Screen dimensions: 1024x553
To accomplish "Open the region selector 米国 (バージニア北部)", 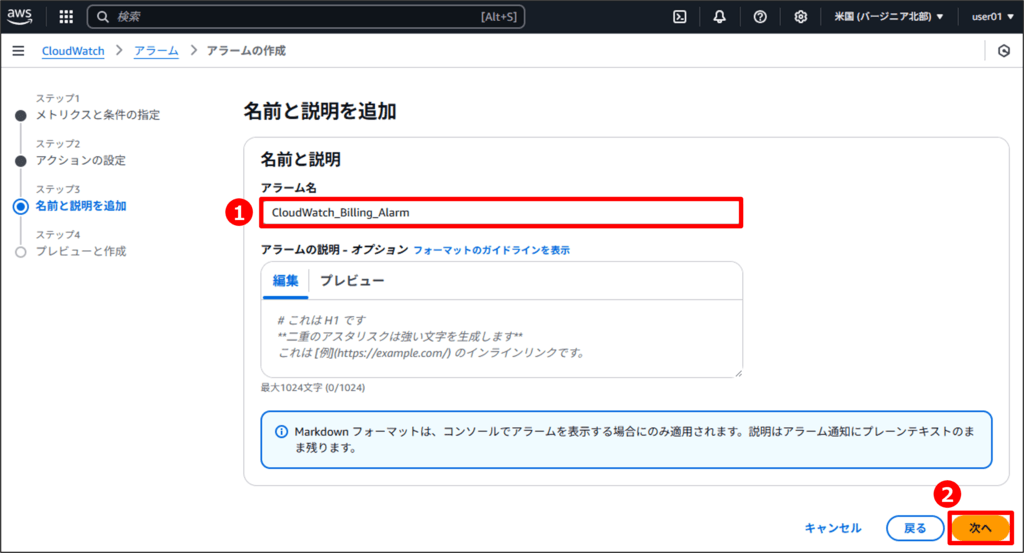I will [888, 17].
